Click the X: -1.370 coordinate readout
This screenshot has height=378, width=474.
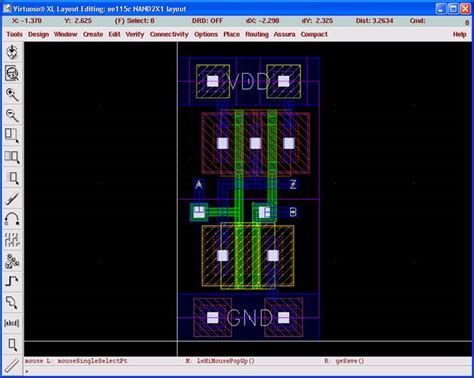pos(27,21)
